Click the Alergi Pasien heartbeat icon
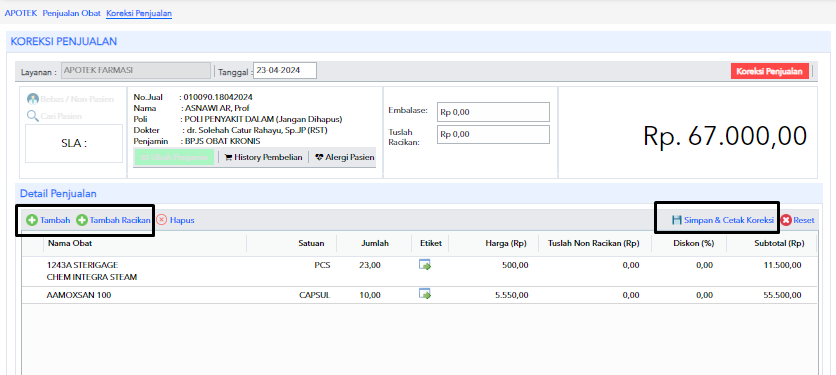This screenshot has height=375, width=836. click(319, 157)
